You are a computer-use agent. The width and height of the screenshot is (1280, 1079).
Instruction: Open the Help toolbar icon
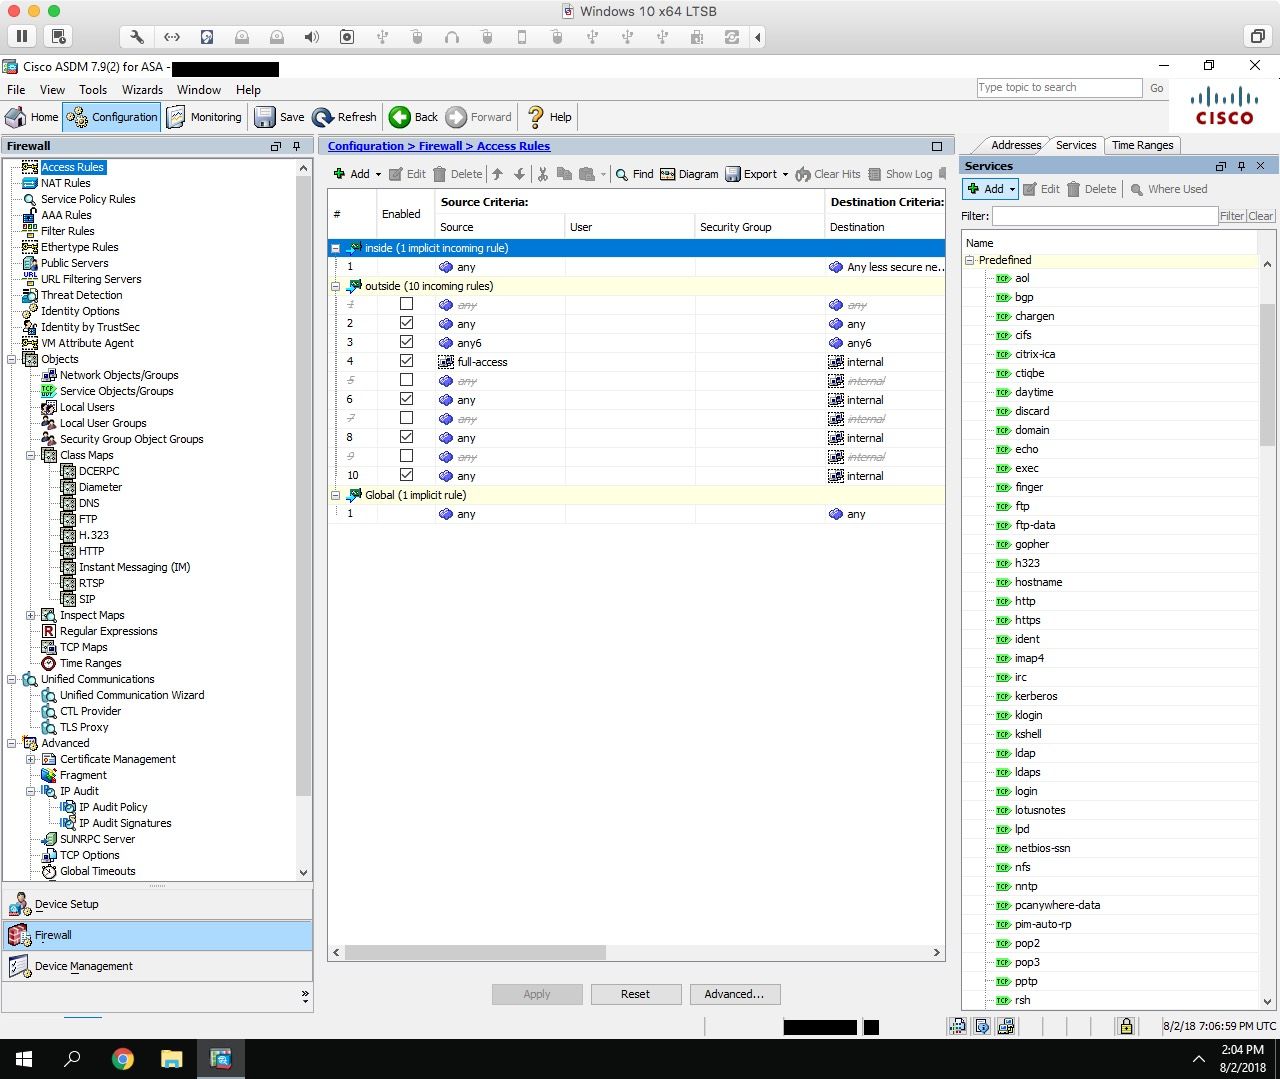(536, 117)
